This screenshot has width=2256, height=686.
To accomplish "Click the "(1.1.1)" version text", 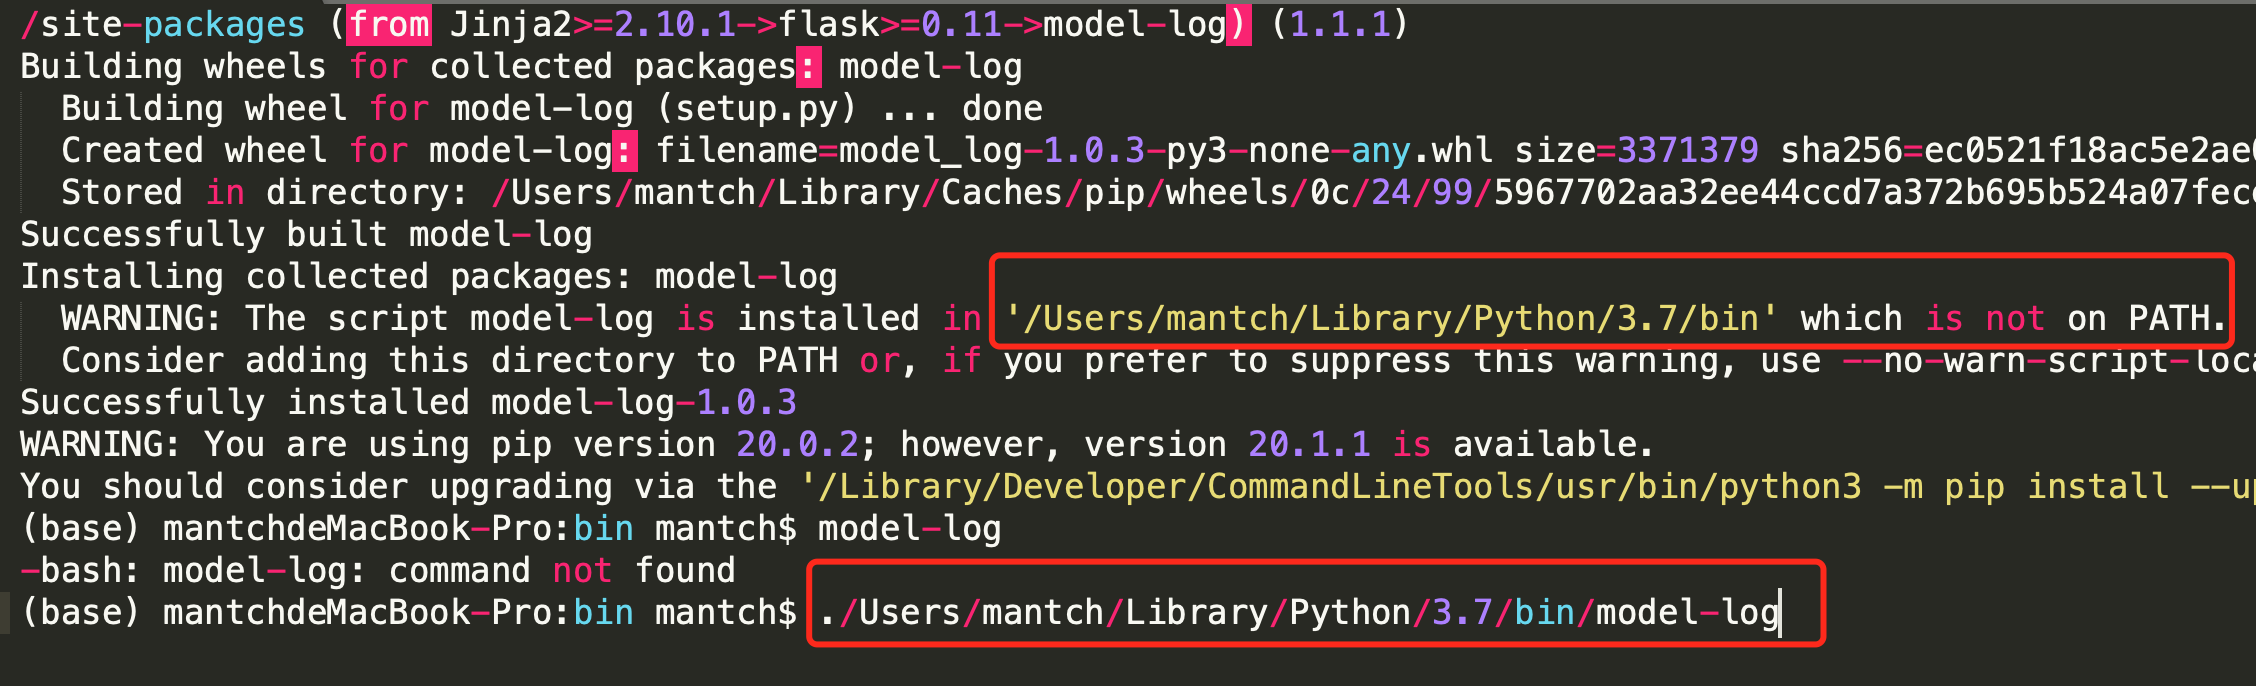I will 1339,24.
